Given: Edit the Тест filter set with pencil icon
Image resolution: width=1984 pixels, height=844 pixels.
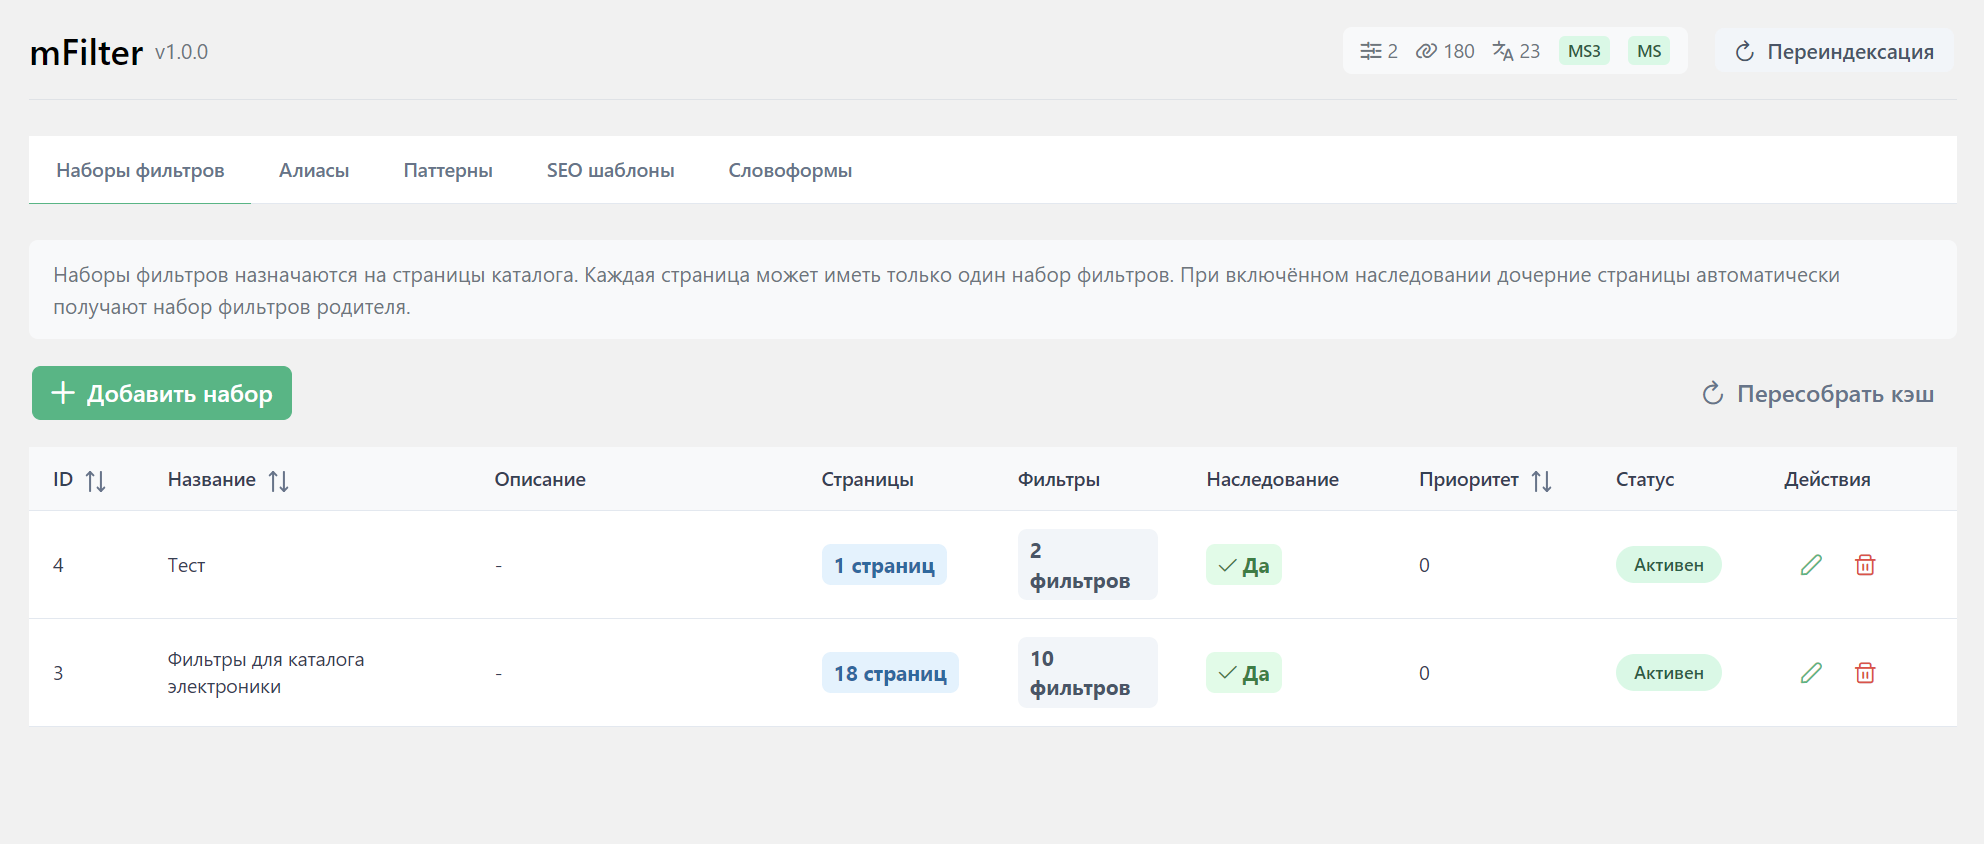Looking at the screenshot, I should point(1811,565).
